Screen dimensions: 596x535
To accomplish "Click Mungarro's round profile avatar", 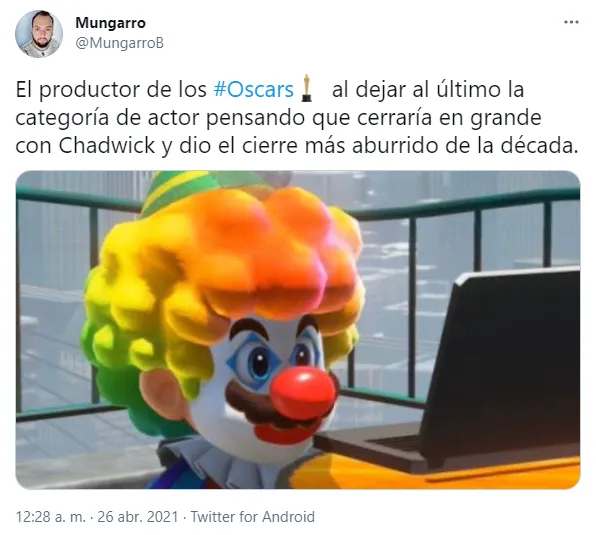I will [x=39, y=34].
